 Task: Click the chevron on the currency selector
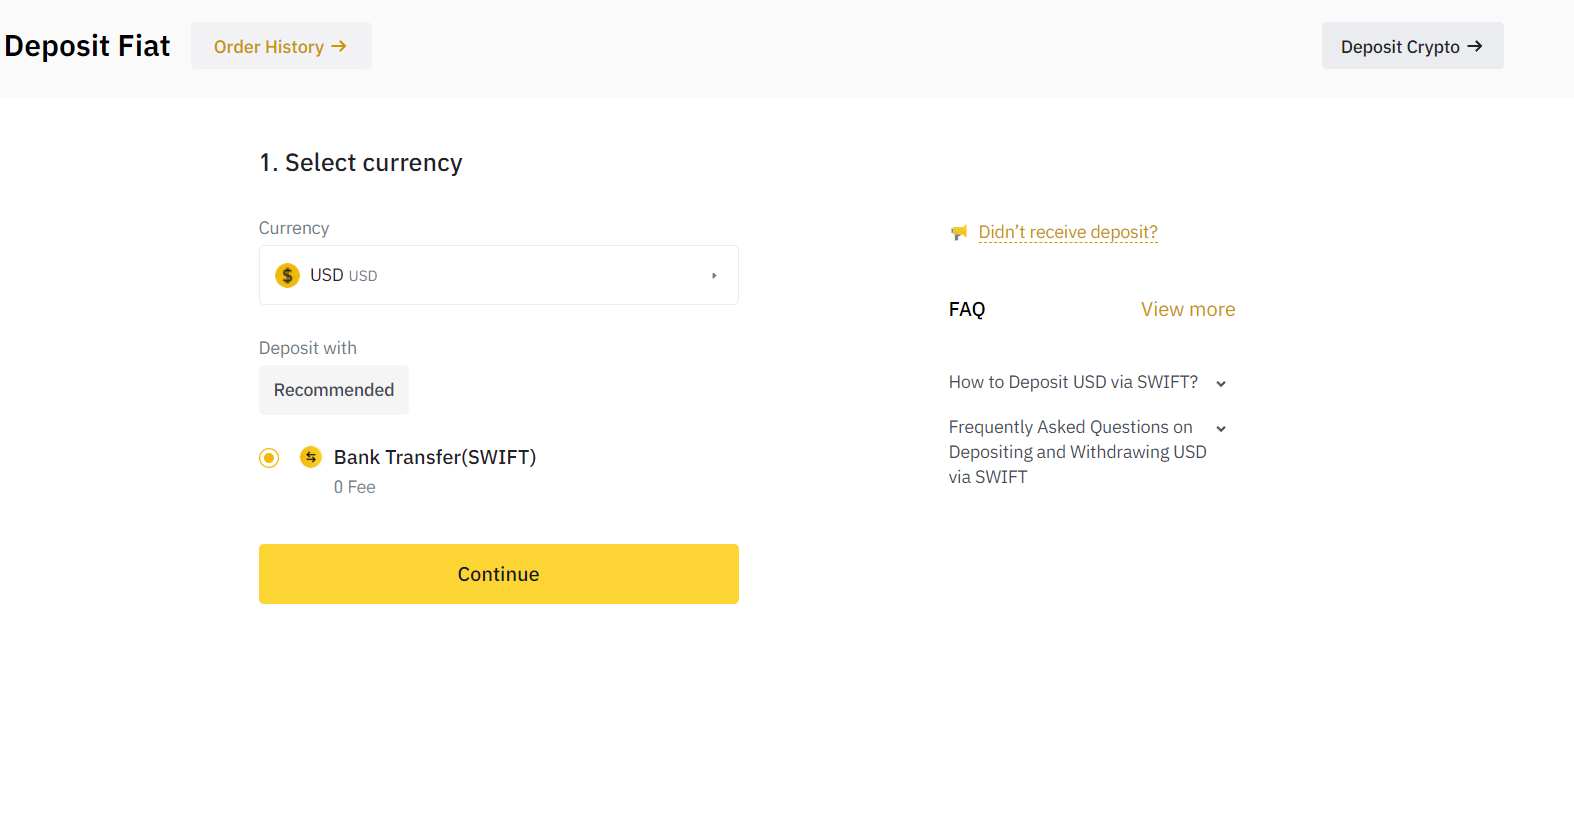713,275
